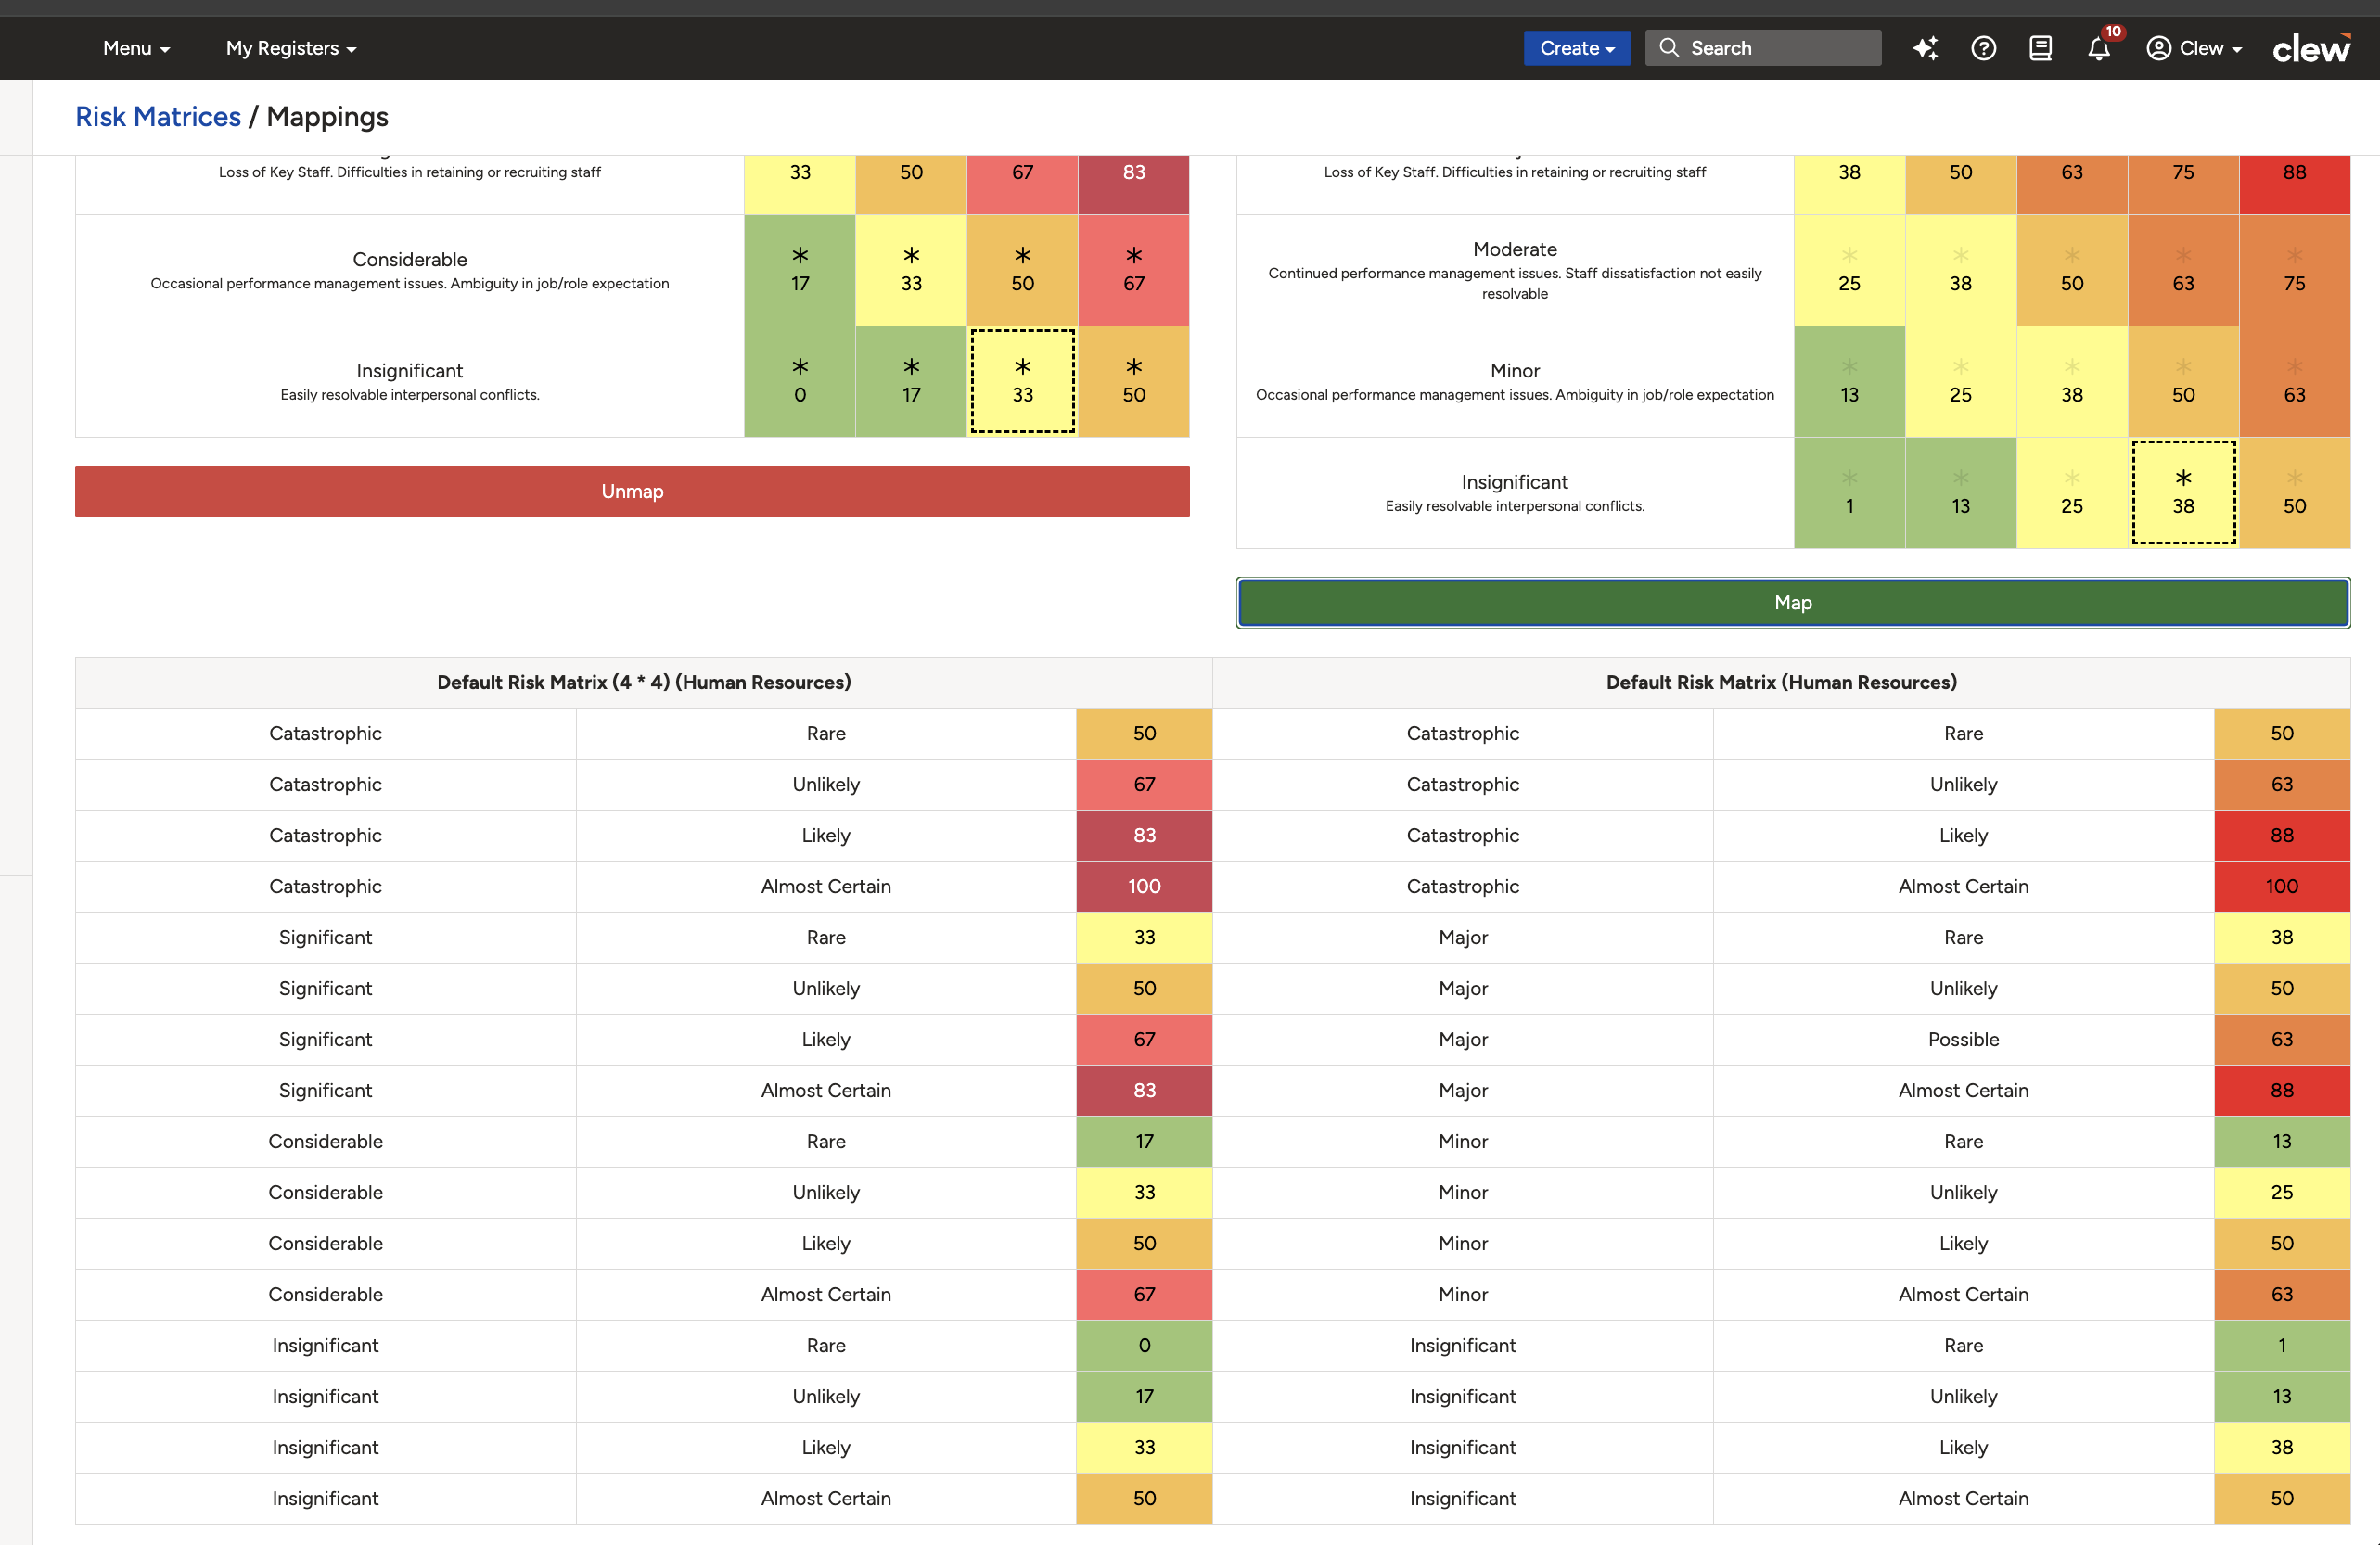2380x1545 pixels.
Task: Click the 'Mappings' breadcrumb text
Action: pyautogui.click(x=327, y=117)
